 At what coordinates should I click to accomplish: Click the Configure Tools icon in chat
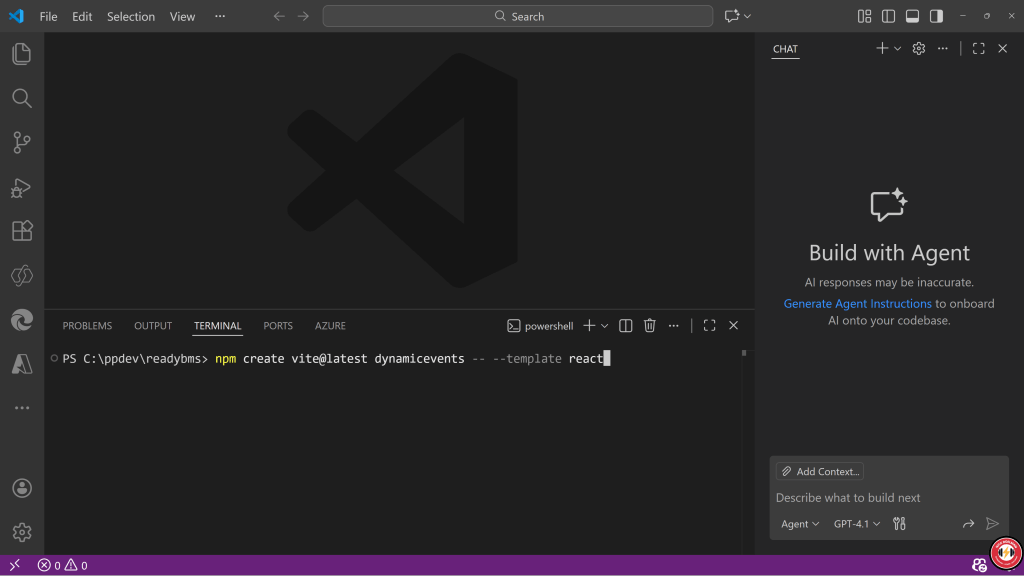[x=899, y=524]
